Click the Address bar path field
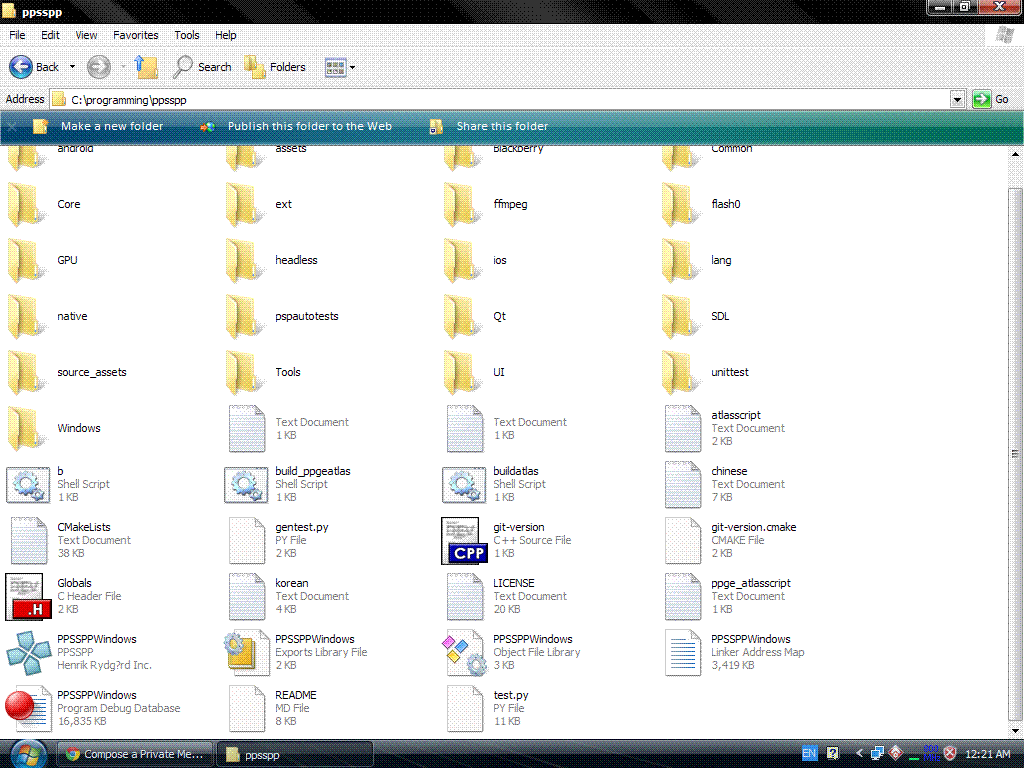The width and height of the screenshot is (1024, 768). (500, 100)
